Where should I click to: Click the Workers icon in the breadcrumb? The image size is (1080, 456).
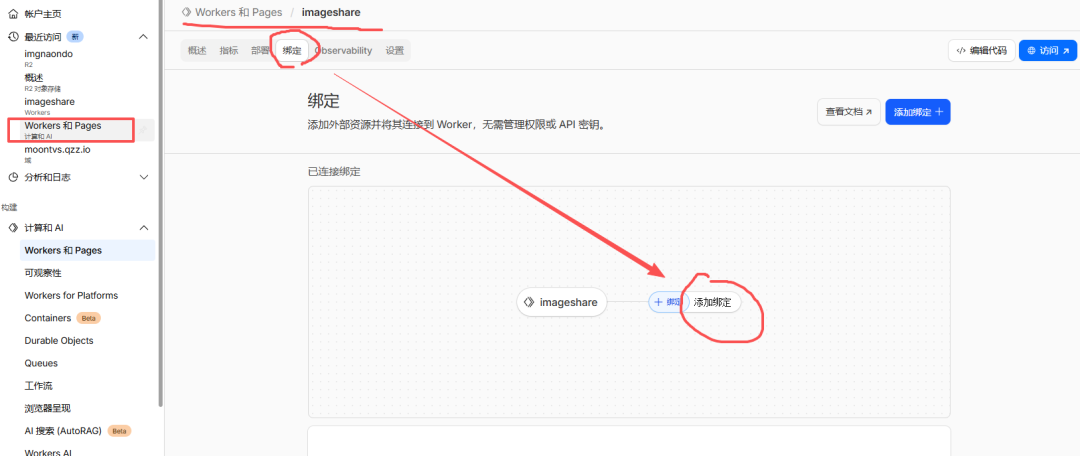click(186, 12)
